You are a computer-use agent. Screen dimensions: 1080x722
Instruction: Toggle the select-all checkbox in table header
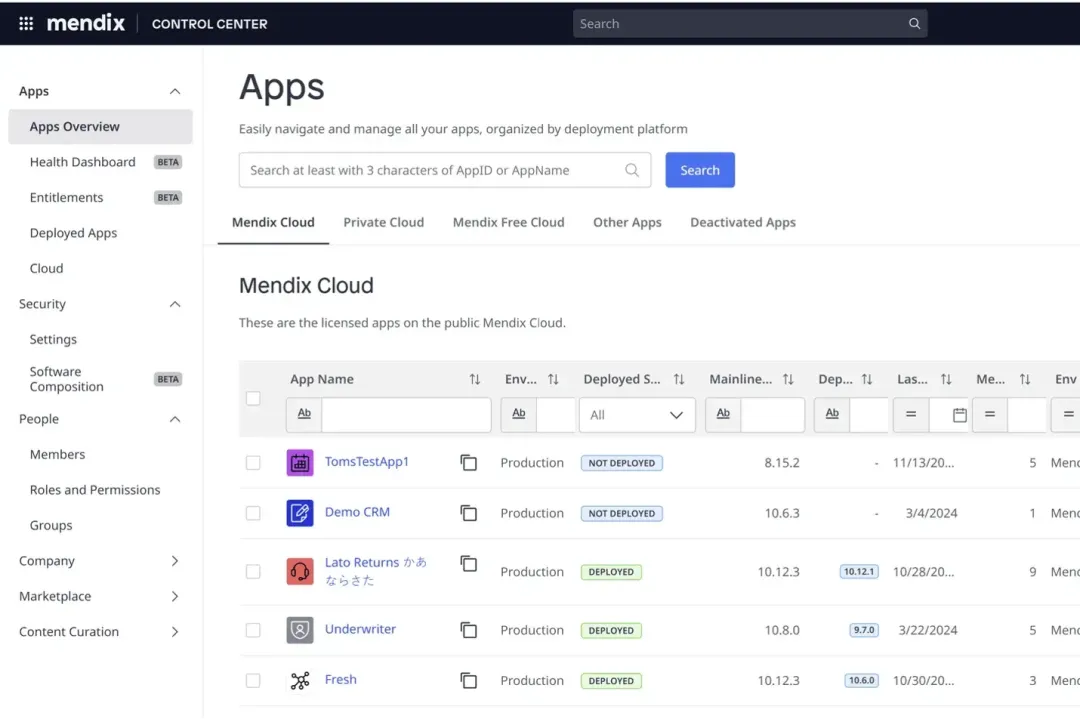tap(253, 398)
